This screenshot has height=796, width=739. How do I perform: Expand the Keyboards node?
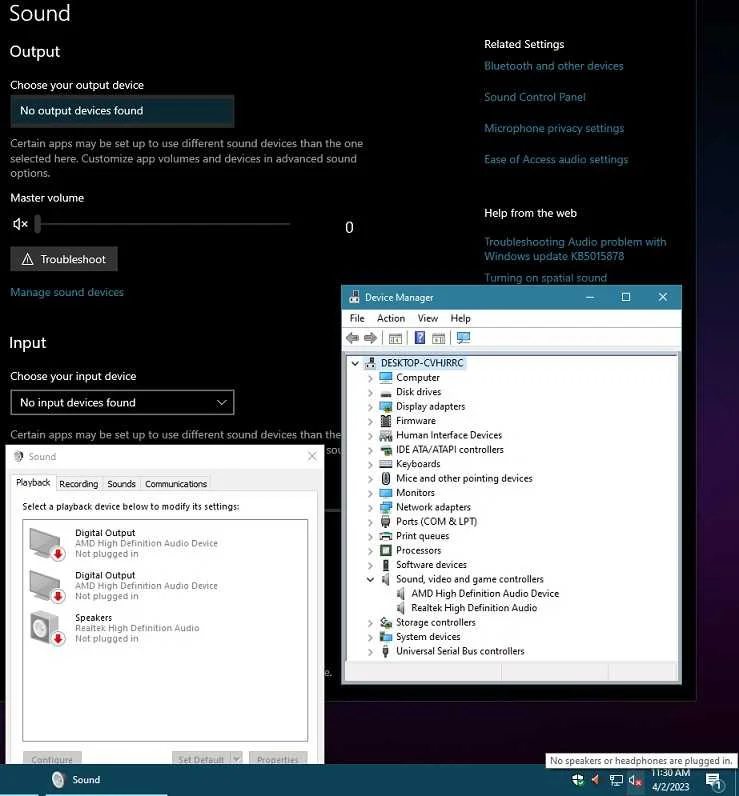[x=370, y=465]
